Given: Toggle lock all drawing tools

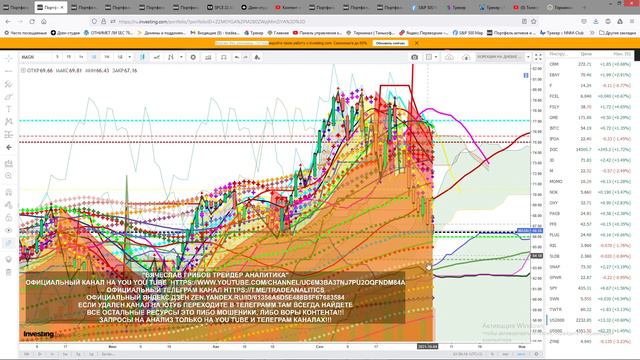Looking at the screenshot, I should pos(9,218).
